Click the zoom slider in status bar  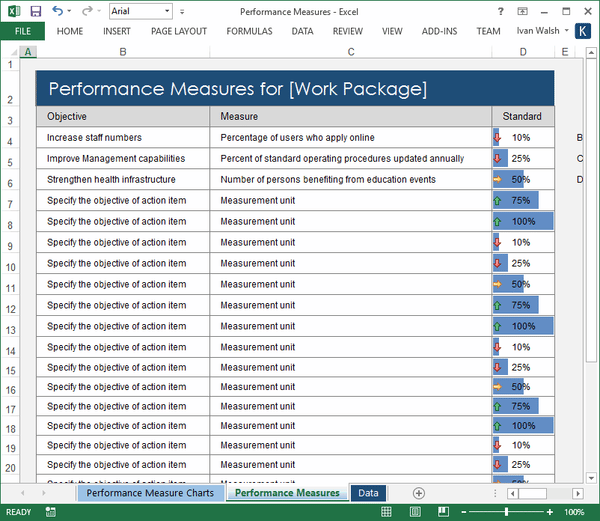(506, 512)
